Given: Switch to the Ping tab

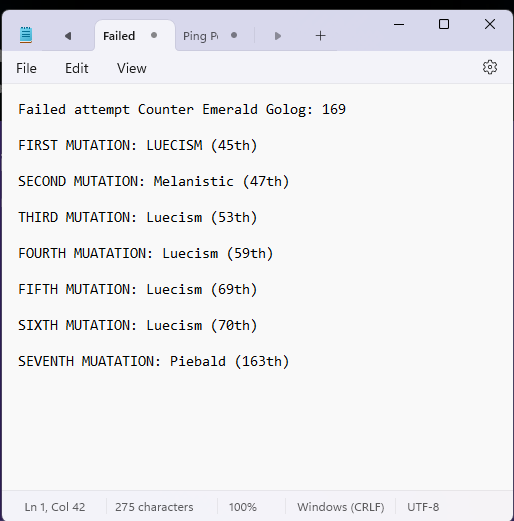Looking at the screenshot, I should (201, 36).
